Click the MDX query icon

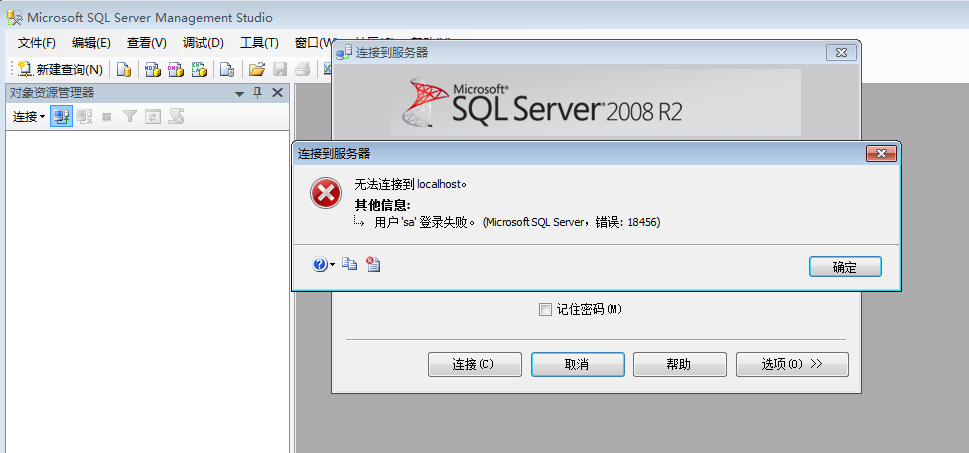(153, 70)
